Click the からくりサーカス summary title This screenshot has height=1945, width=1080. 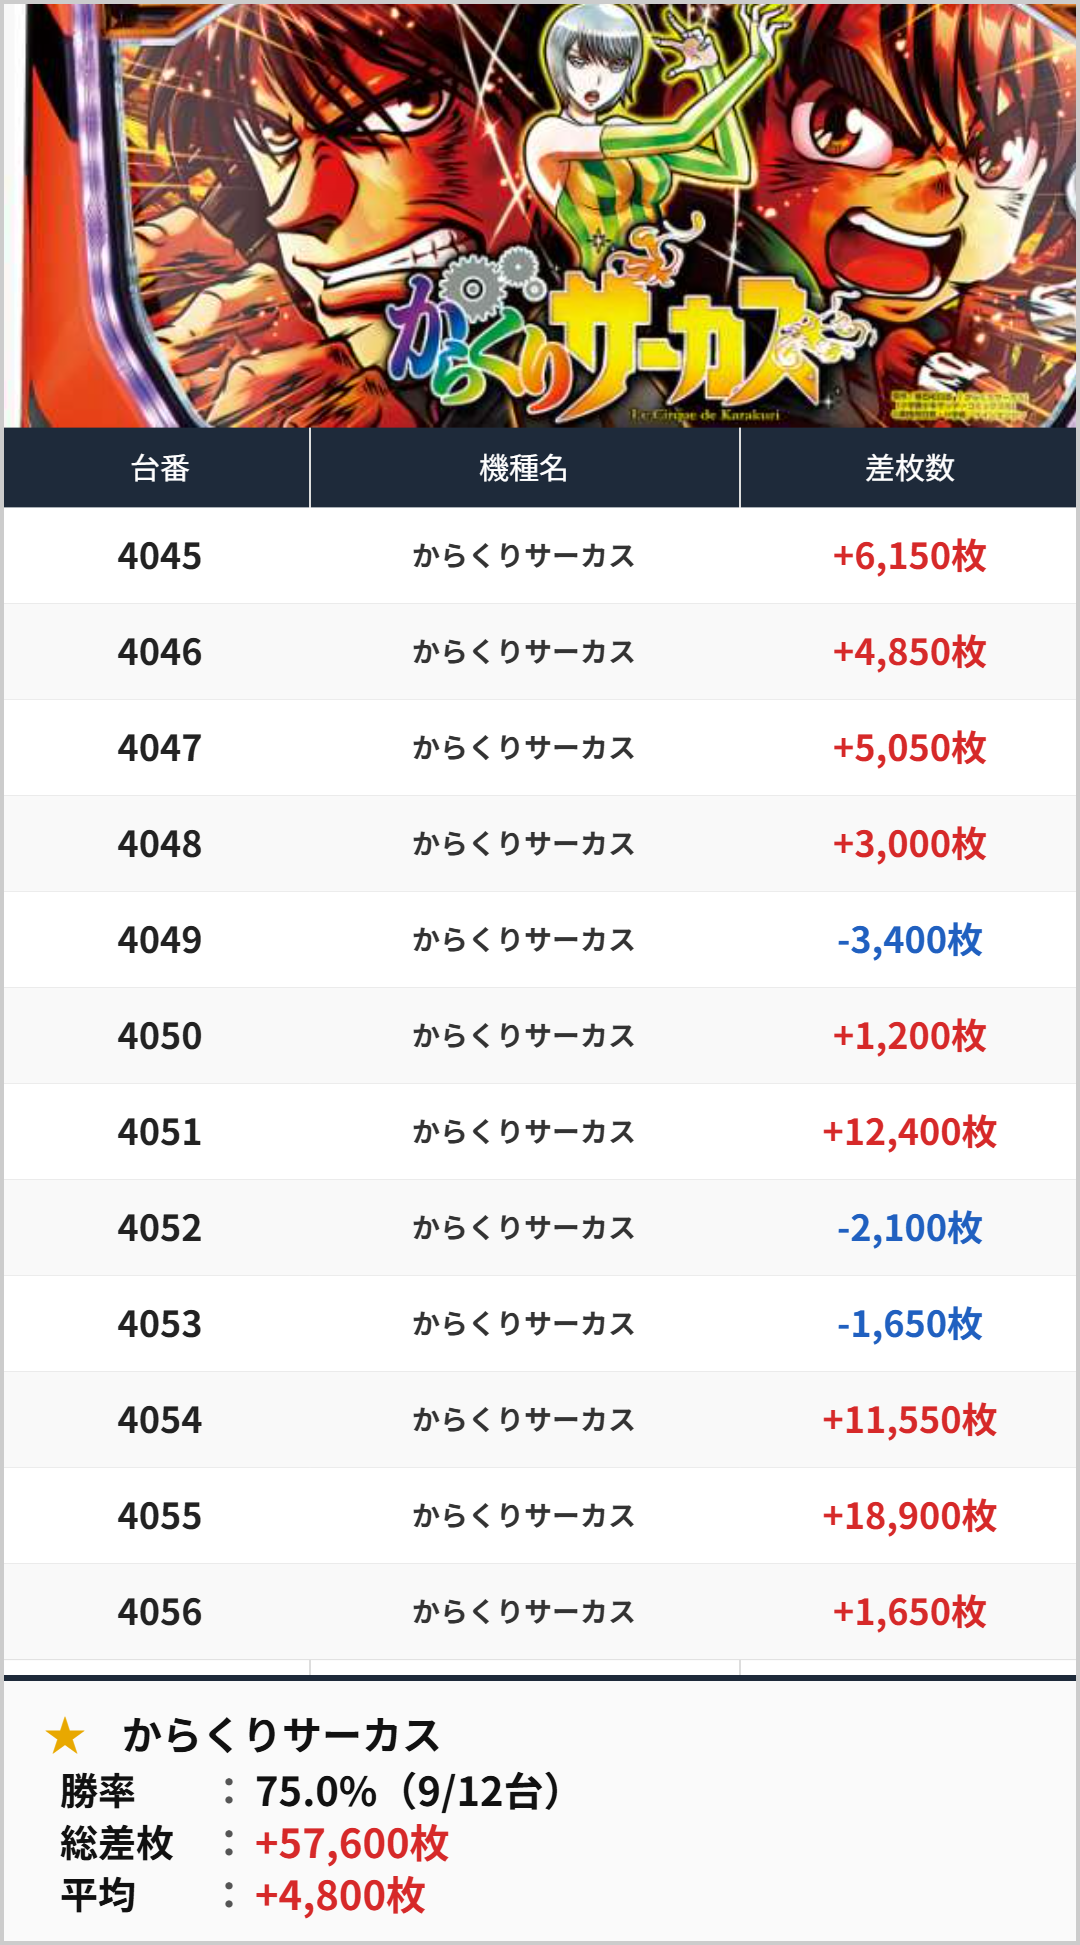point(281,1736)
